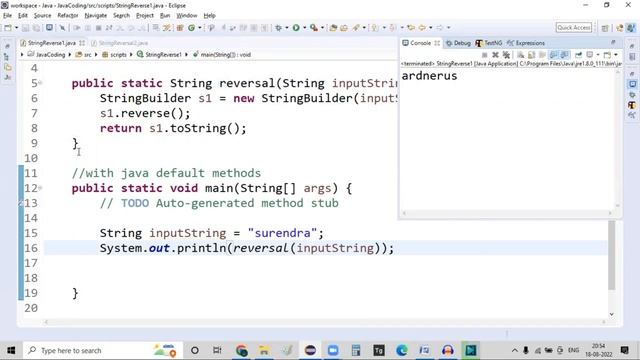The height and width of the screenshot is (360, 640).
Task: Expand the src breadcrumb arrow
Action: coord(96,54)
